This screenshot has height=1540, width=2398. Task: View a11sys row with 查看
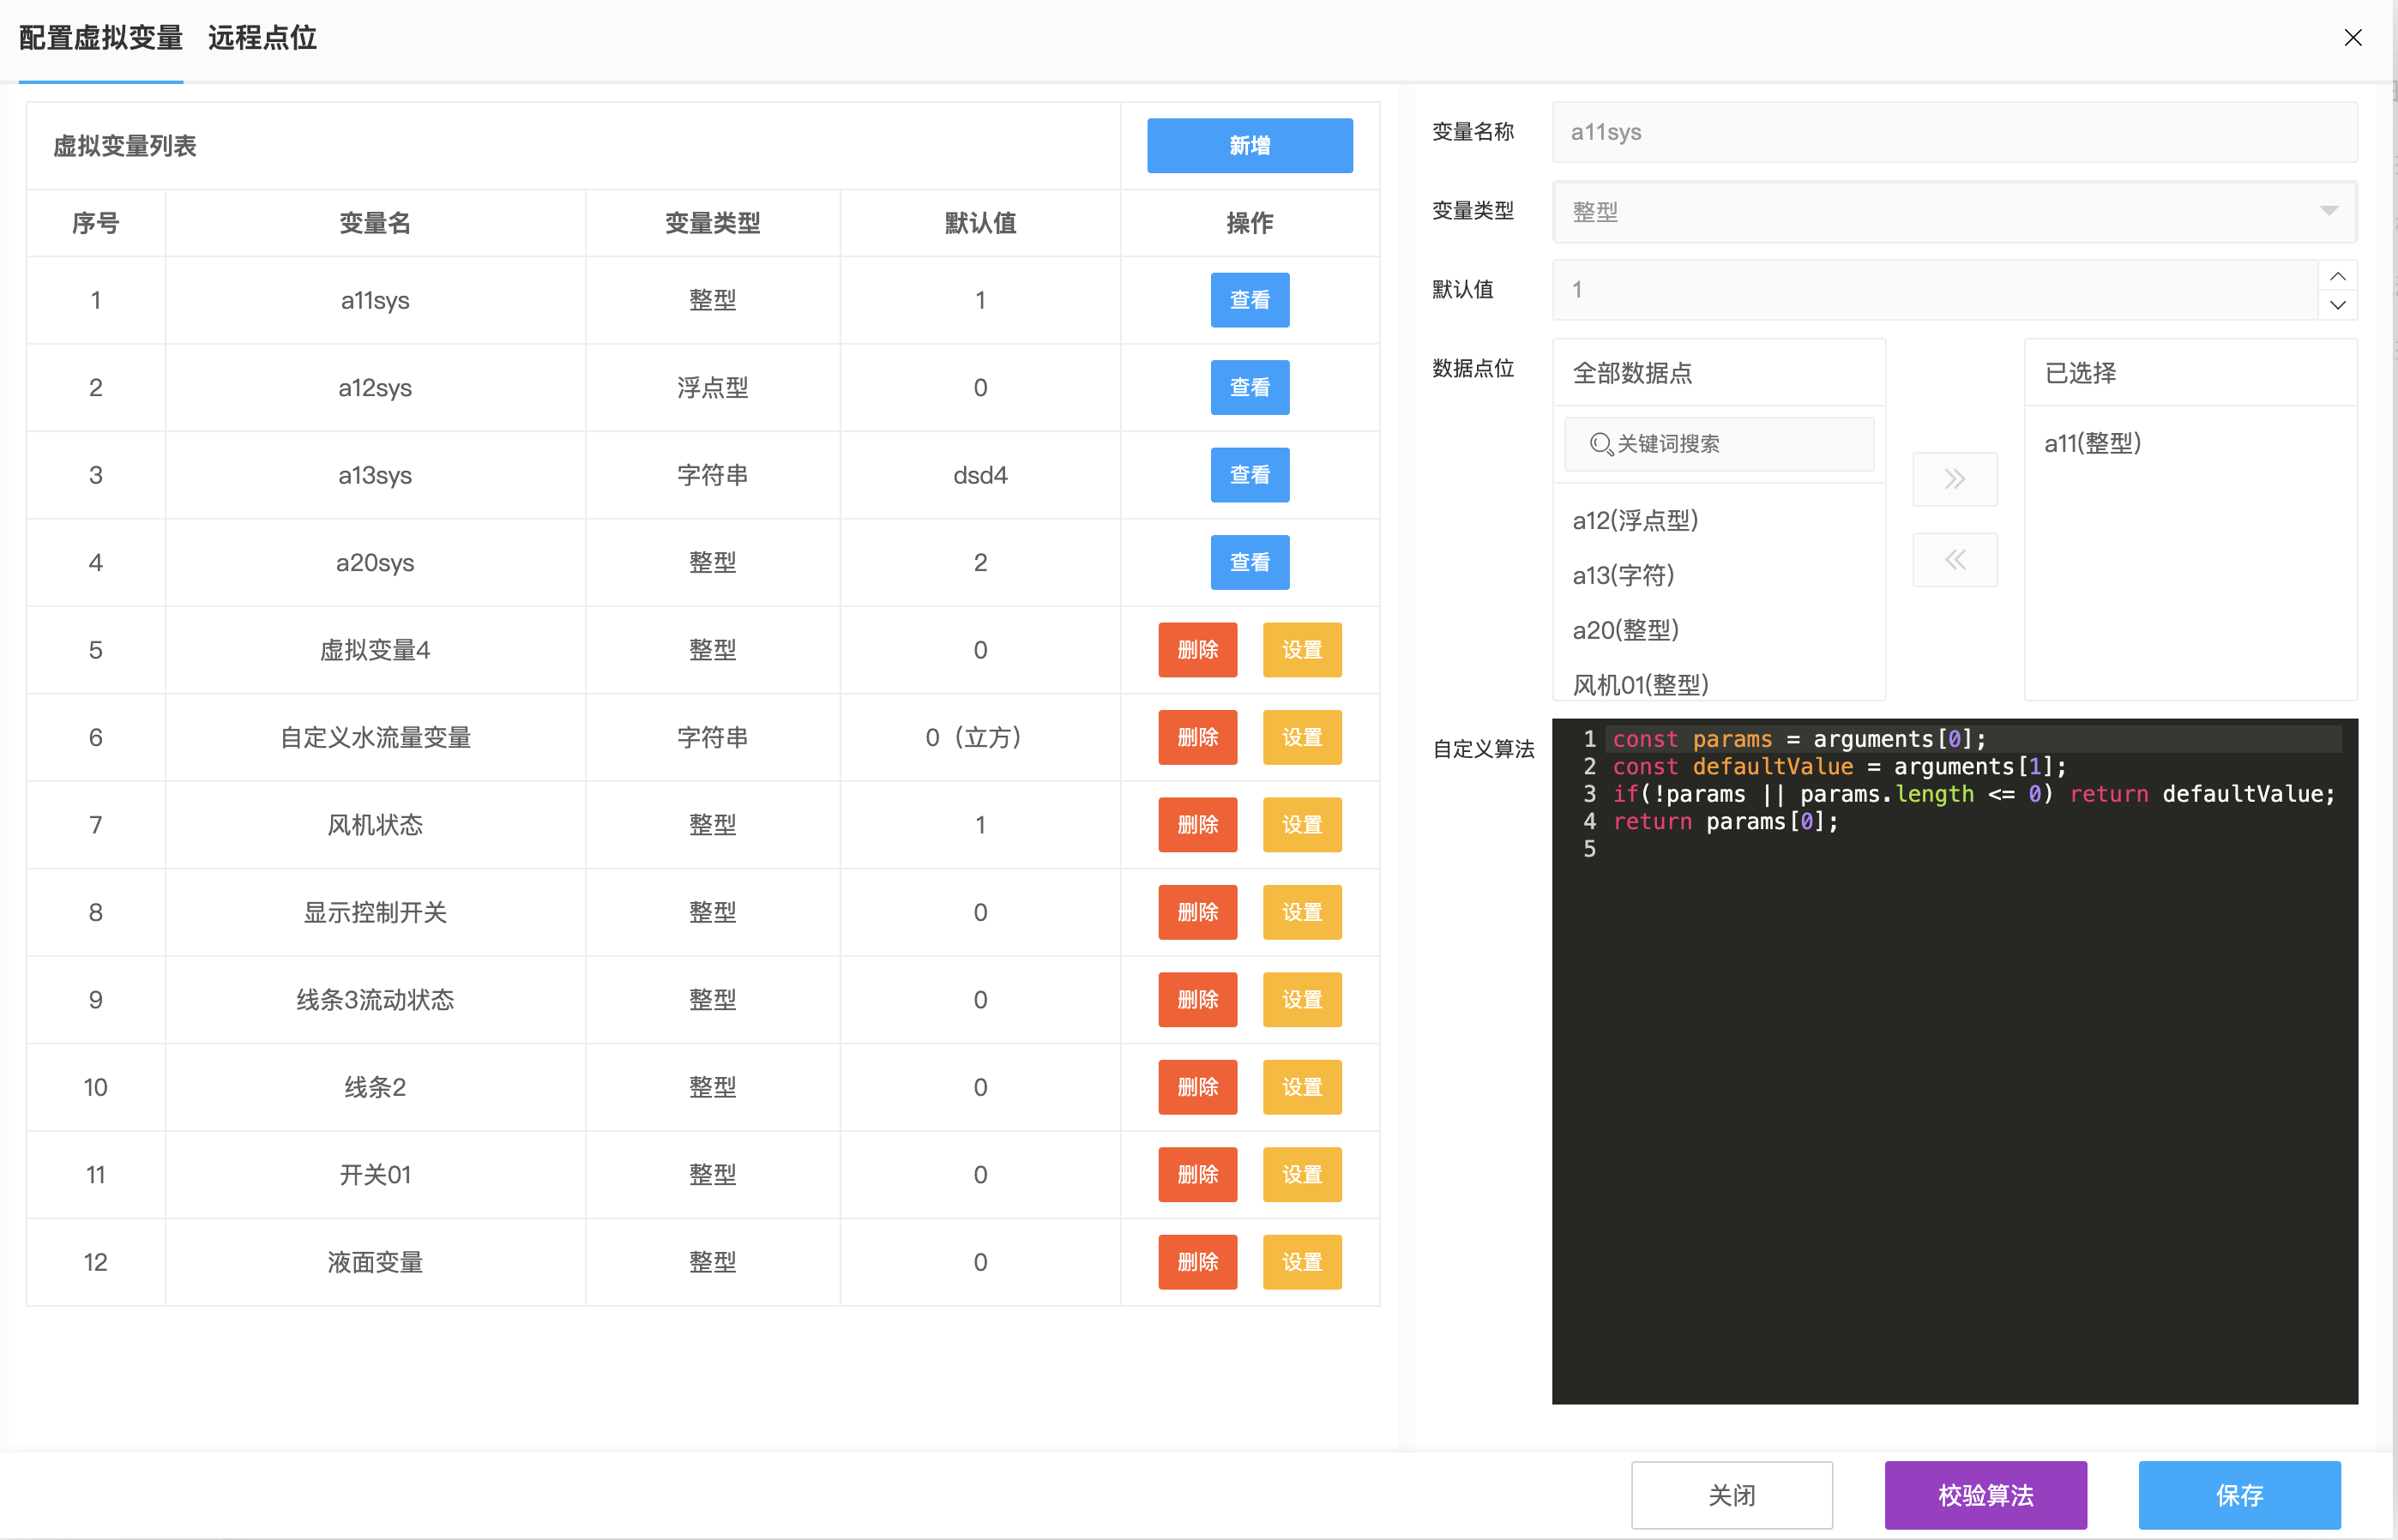tap(1249, 300)
